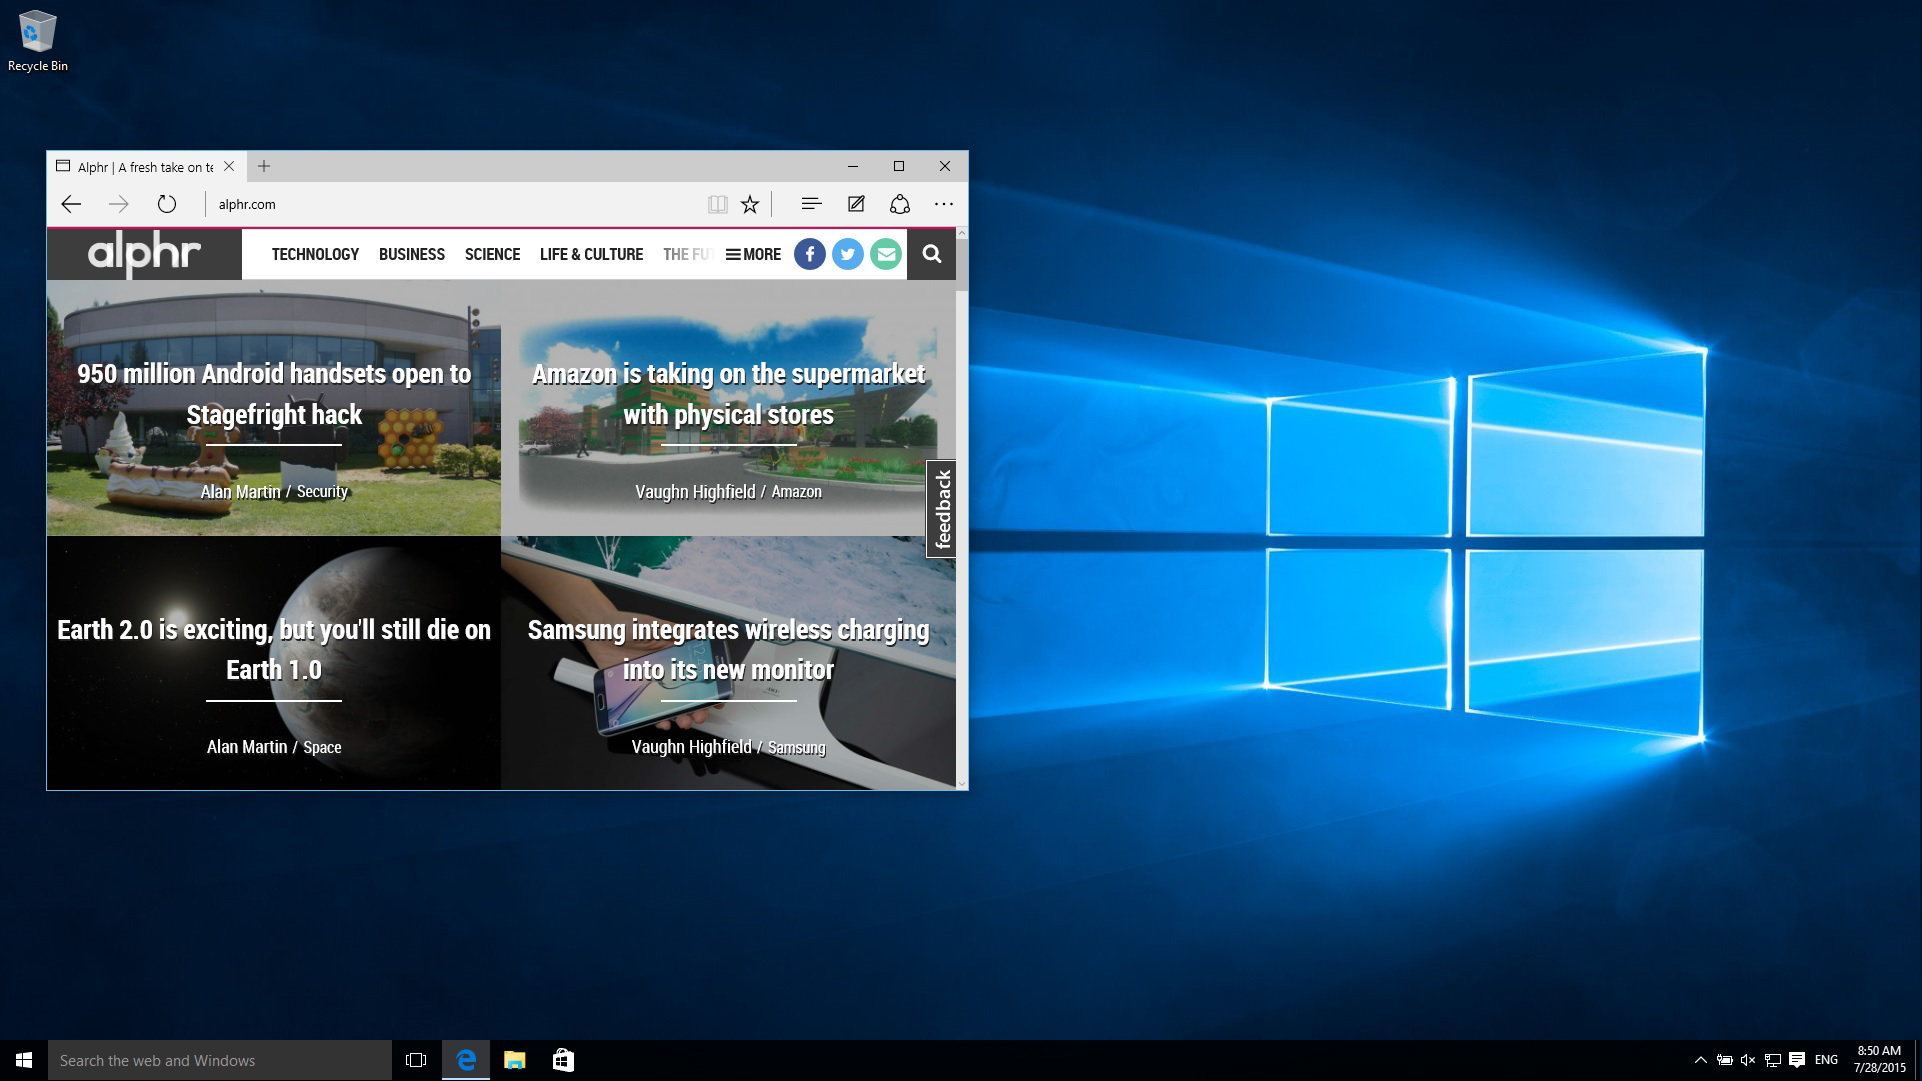Go back to the previous page
The width and height of the screenshot is (1922, 1081).
click(x=71, y=204)
